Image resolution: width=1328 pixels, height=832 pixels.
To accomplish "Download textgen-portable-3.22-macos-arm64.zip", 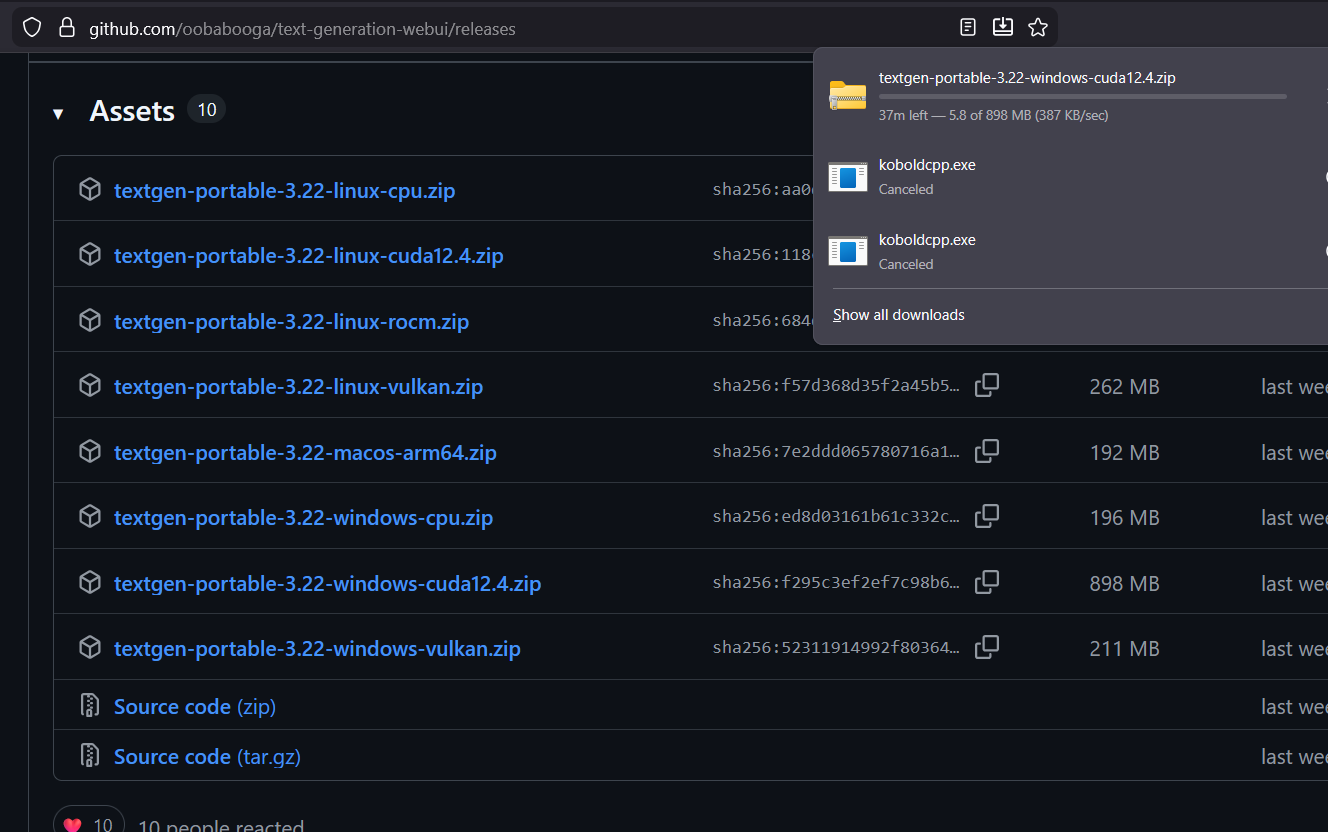I will [305, 453].
